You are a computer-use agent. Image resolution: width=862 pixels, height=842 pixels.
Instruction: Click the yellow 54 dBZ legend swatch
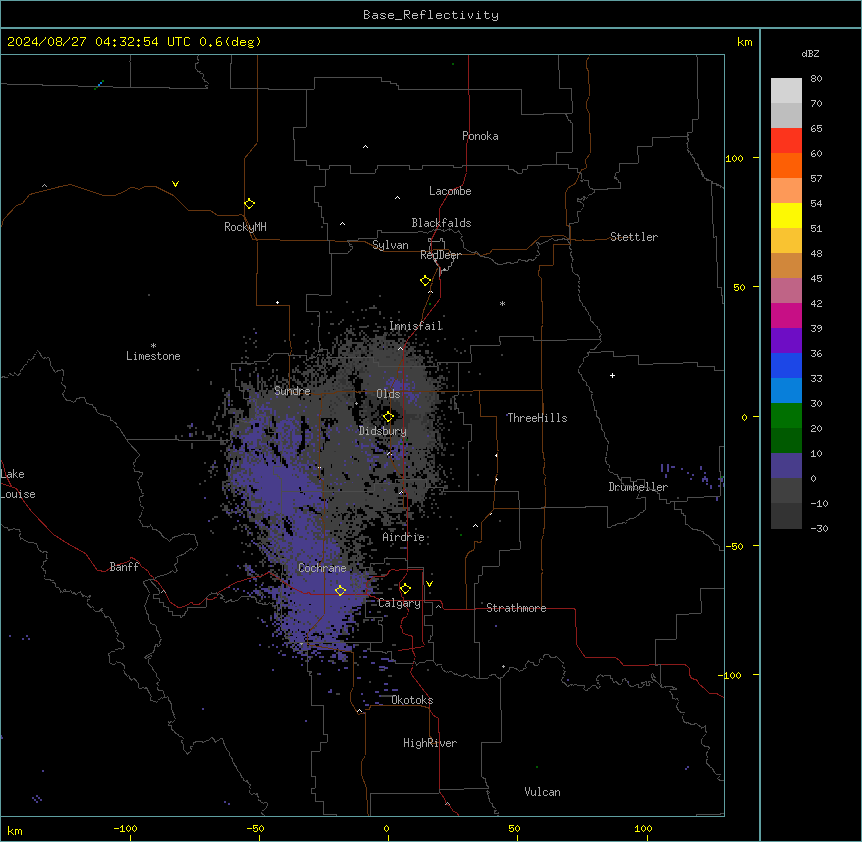tap(786, 215)
